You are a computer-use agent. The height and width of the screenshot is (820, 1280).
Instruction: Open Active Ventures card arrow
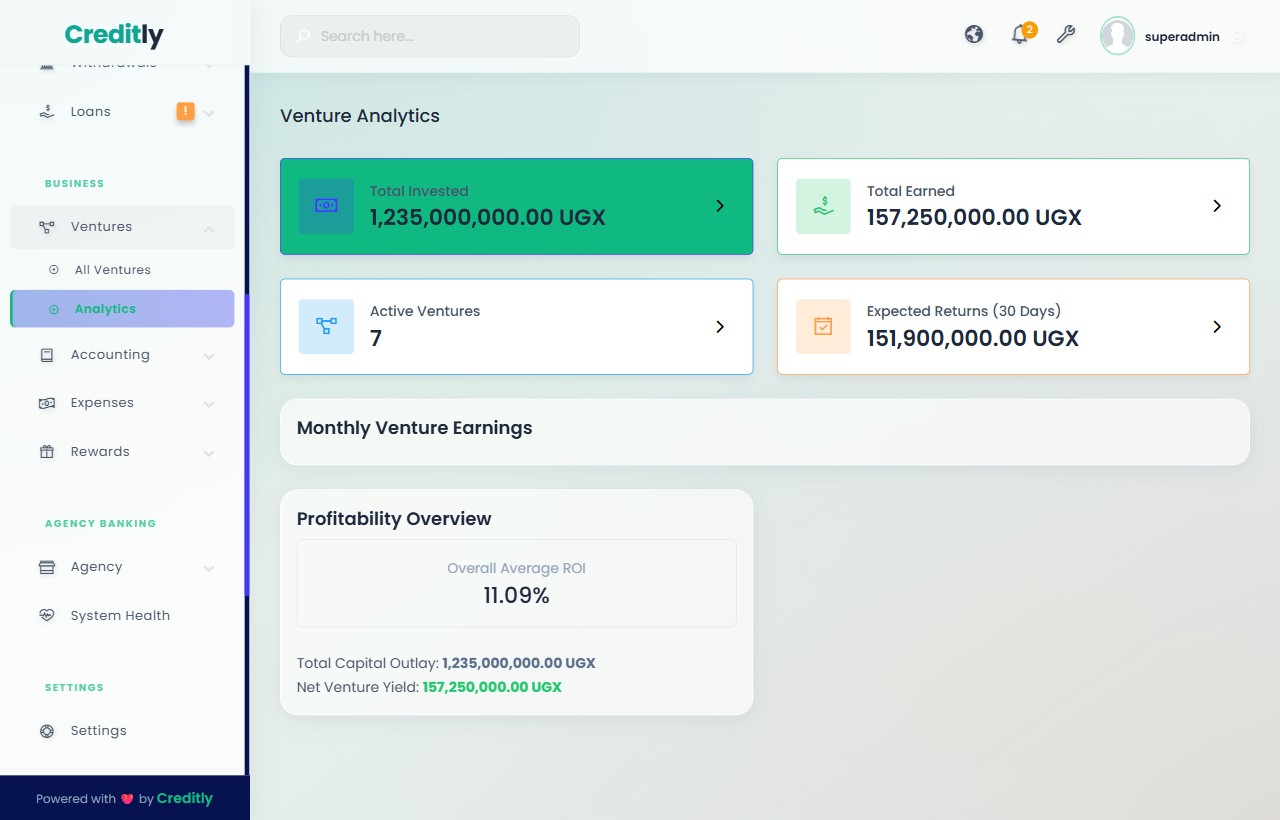pyautogui.click(x=720, y=327)
